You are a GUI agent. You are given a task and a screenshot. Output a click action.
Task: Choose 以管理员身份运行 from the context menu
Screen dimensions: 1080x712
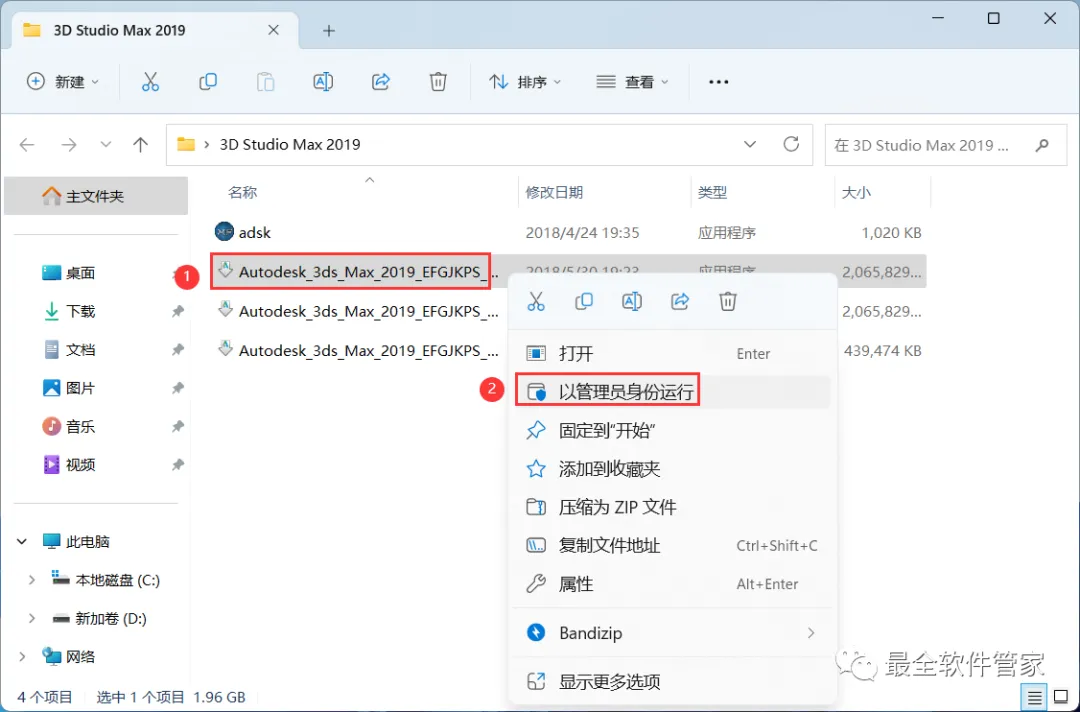click(x=672, y=392)
